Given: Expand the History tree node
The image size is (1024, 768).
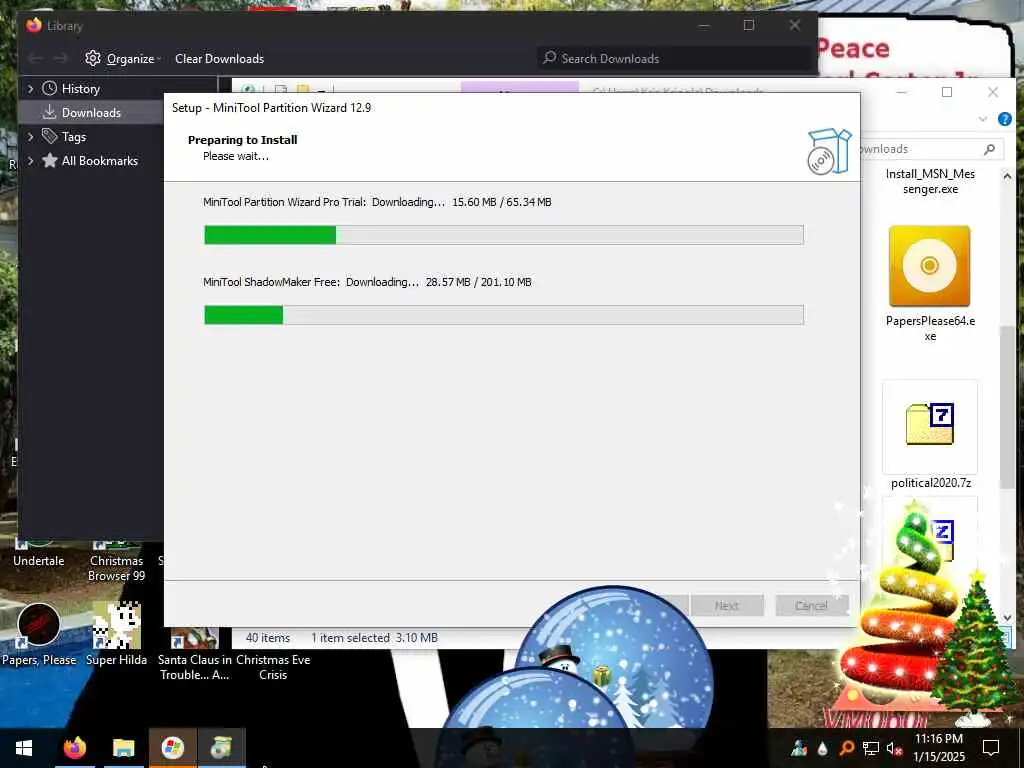Looking at the screenshot, I should tap(30, 89).
